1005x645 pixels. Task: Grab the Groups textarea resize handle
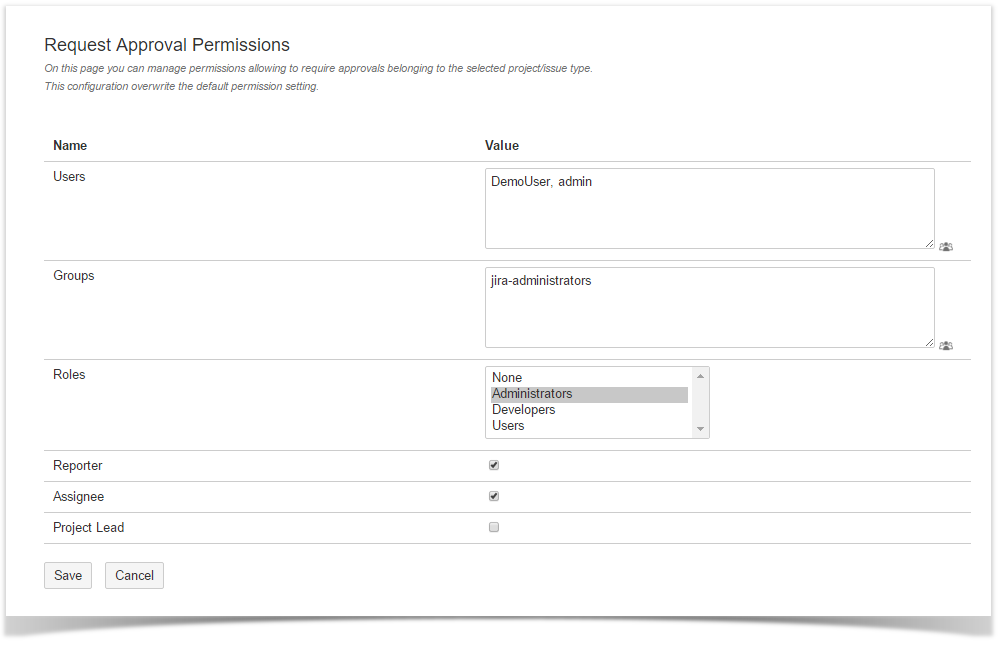pos(929,342)
